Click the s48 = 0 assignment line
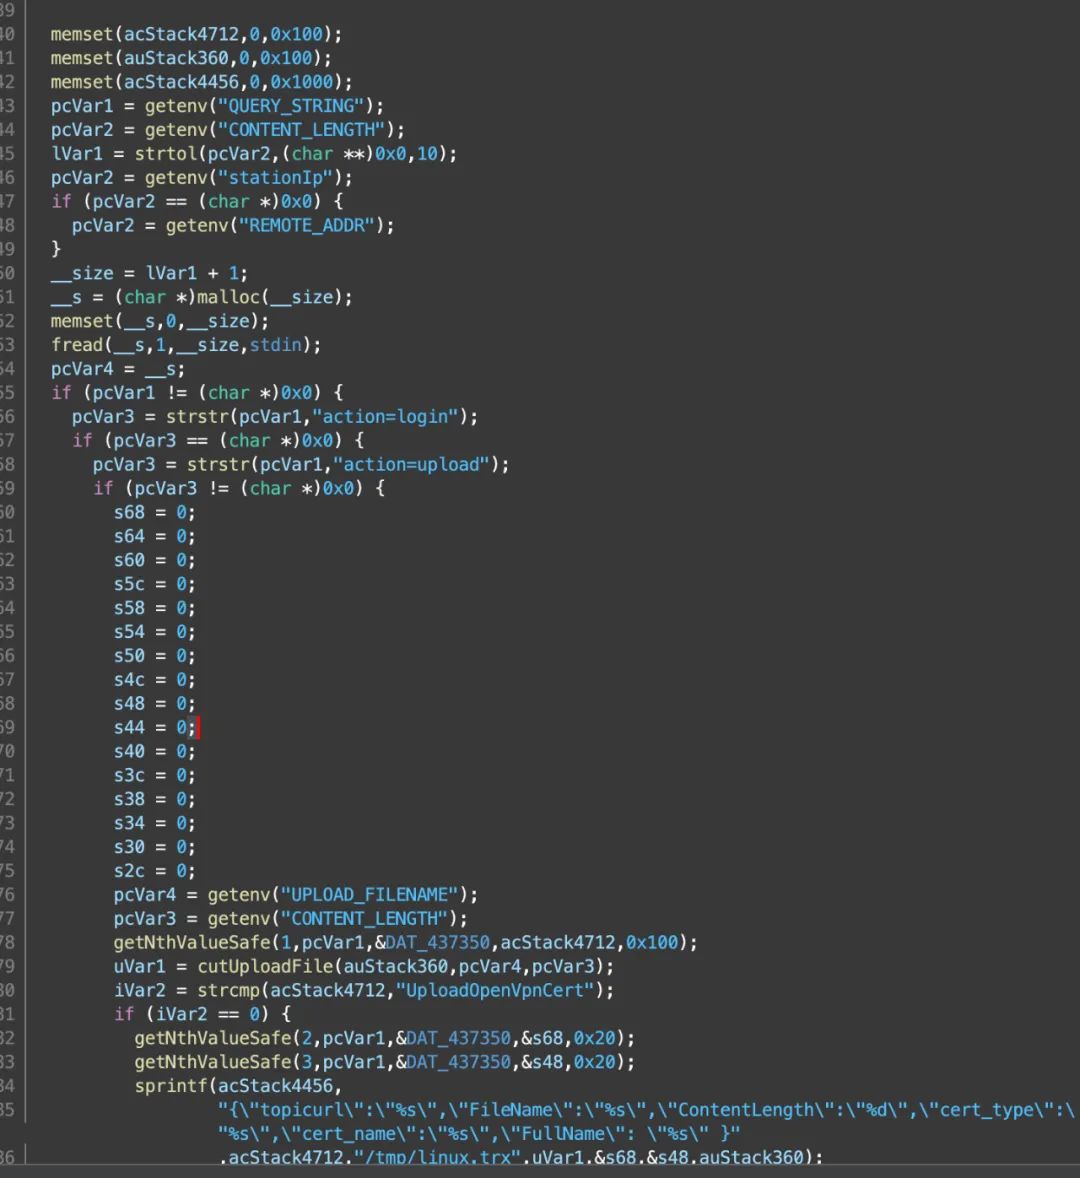 pyautogui.click(x=154, y=704)
